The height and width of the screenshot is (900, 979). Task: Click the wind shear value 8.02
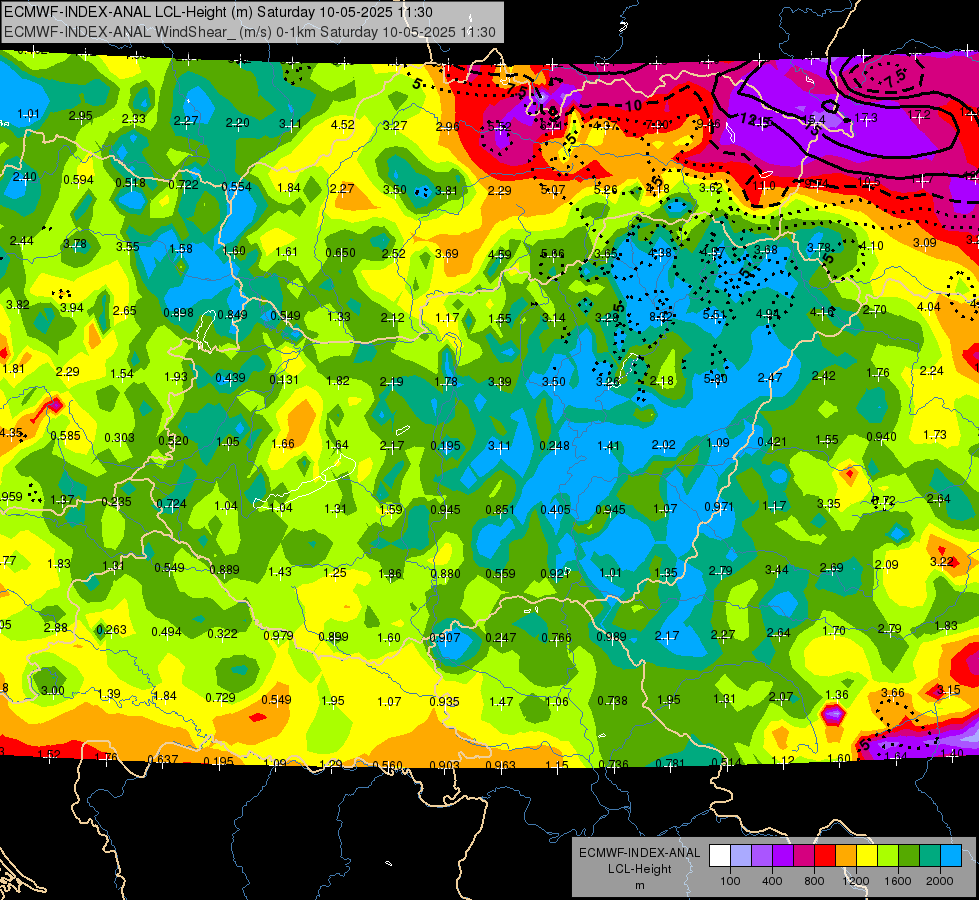tap(661, 317)
